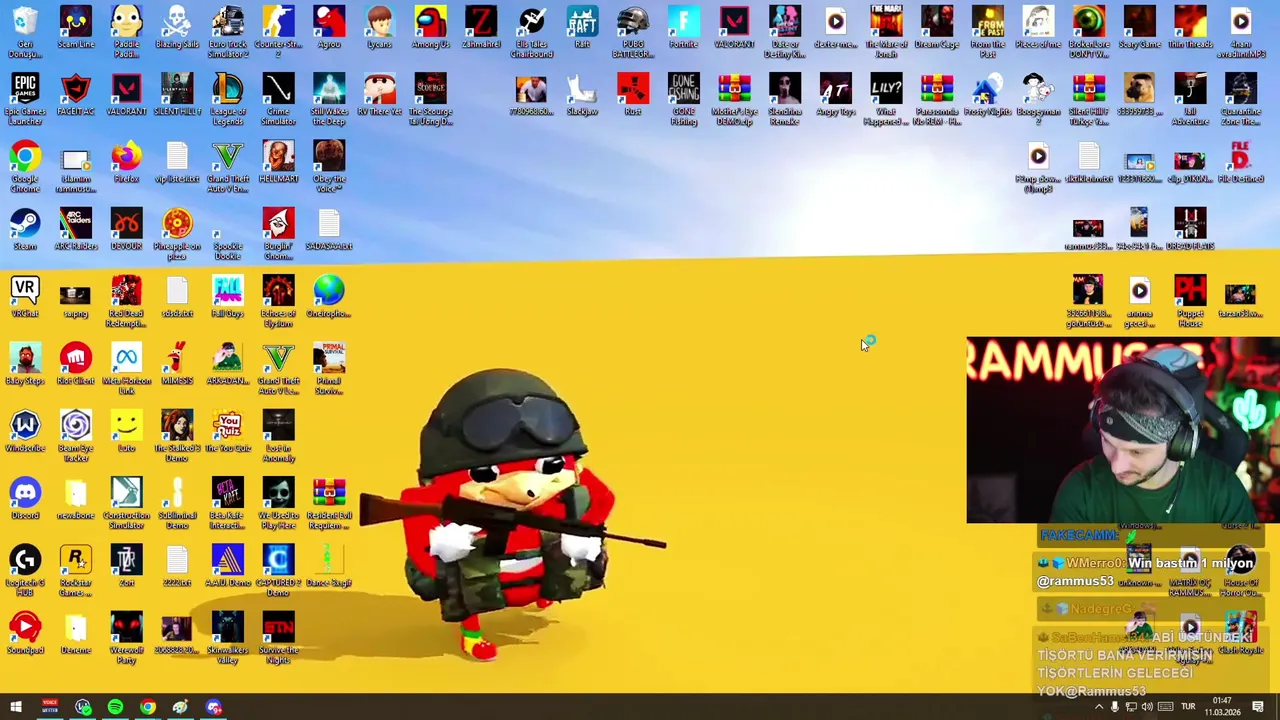Select the Slackjaw desktop icon

coord(582,95)
